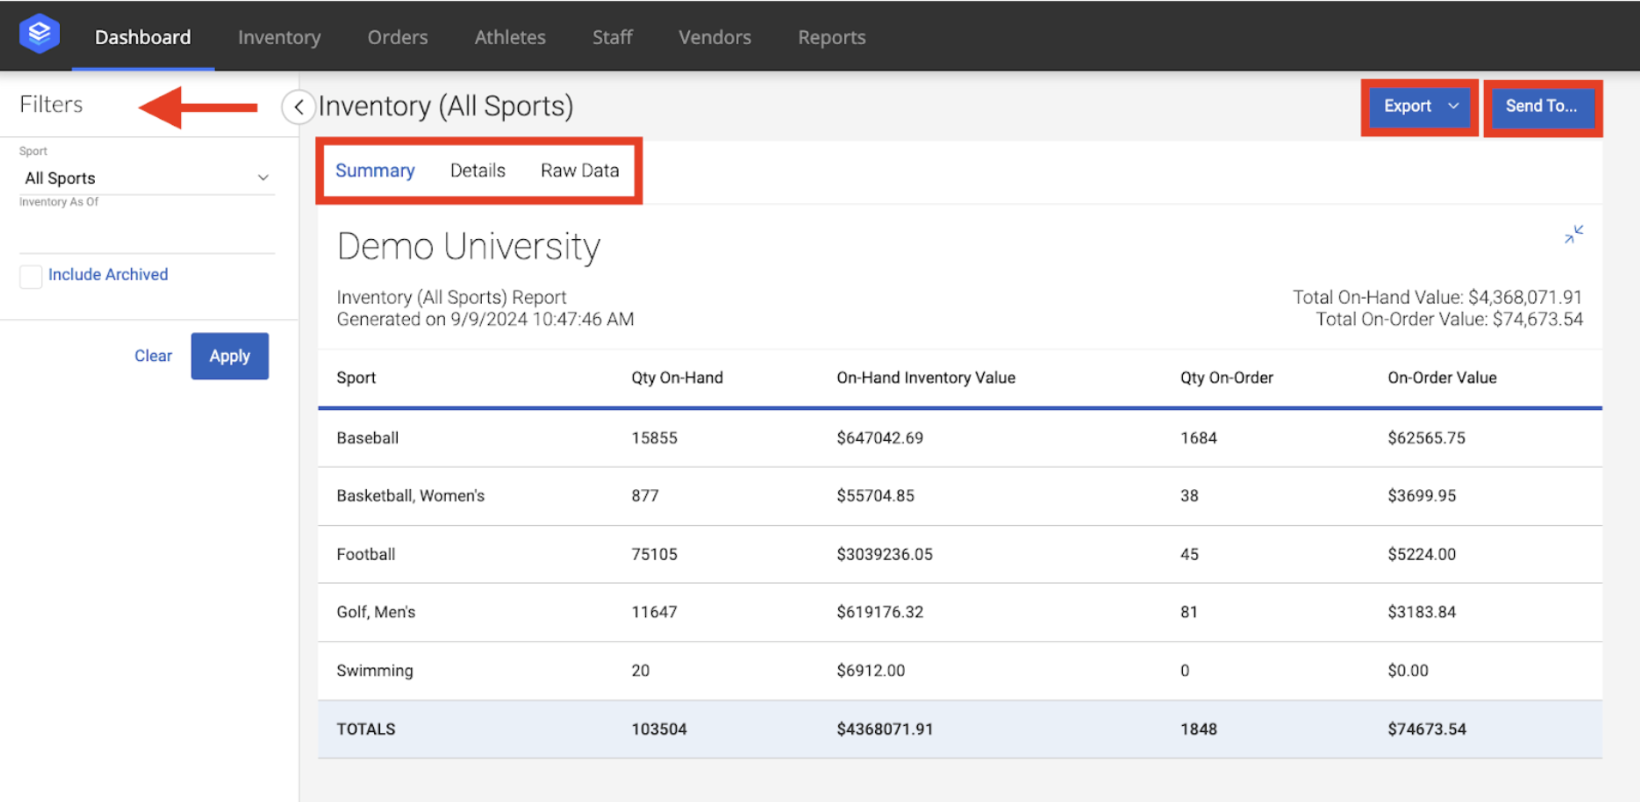Screen dimensions: 1640x802
Task: Click the collapse report view icon
Action: pyautogui.click(x=1573, y=235)
